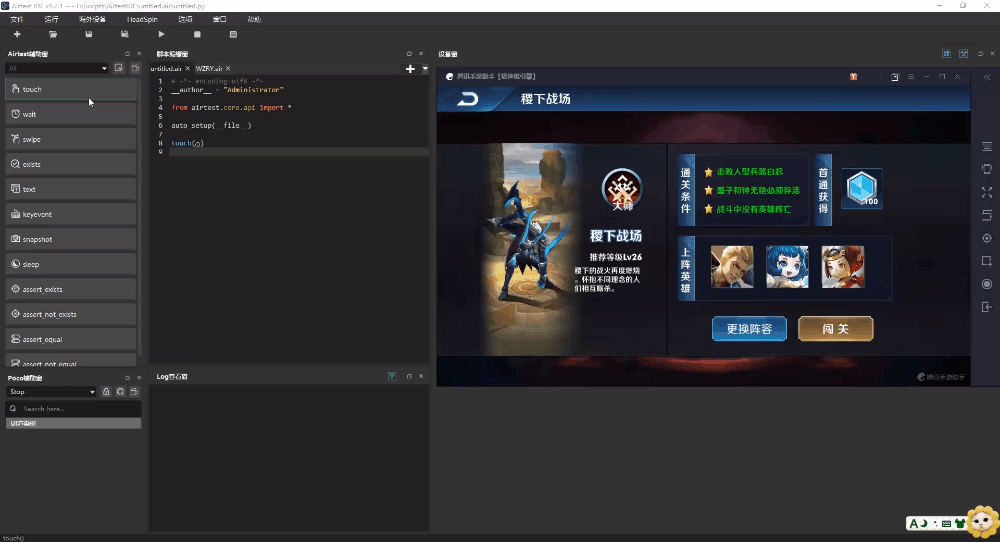Click the Save all toolbar icon
This screenshot has width=1000, height=542.
pyautogui.click(x=124, y=34)
